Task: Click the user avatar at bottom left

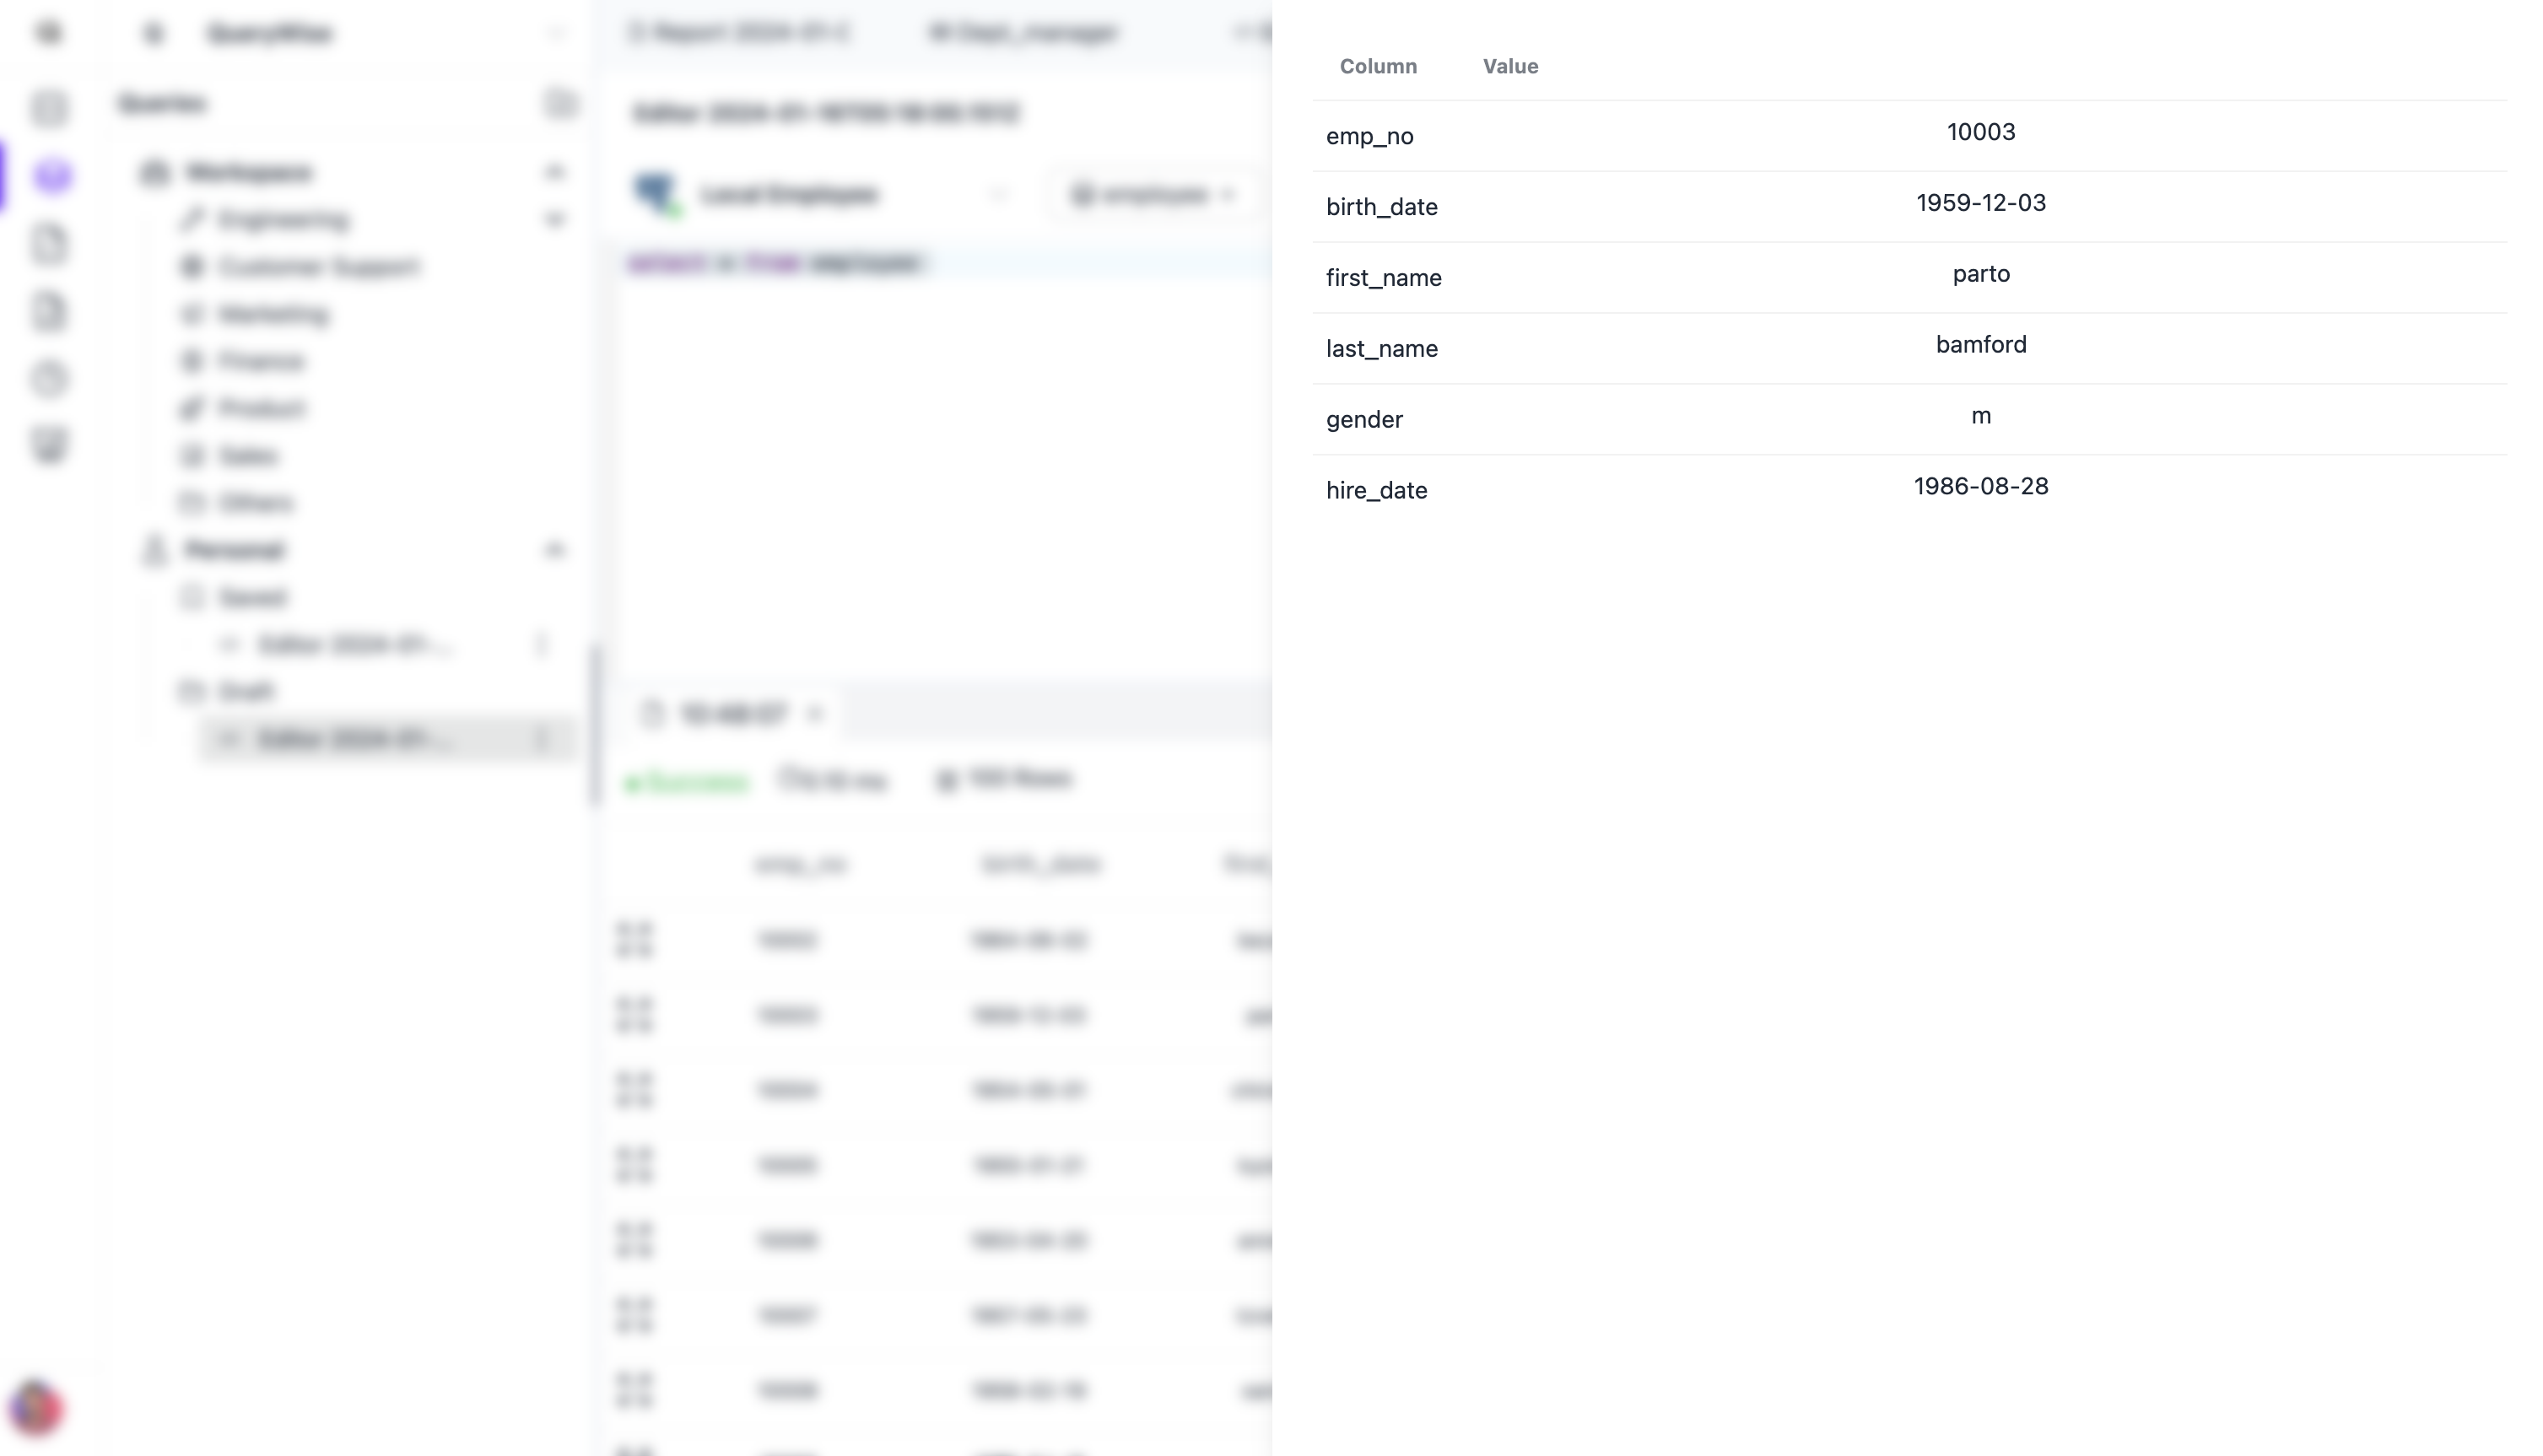Action: [x=36, y=1408]
